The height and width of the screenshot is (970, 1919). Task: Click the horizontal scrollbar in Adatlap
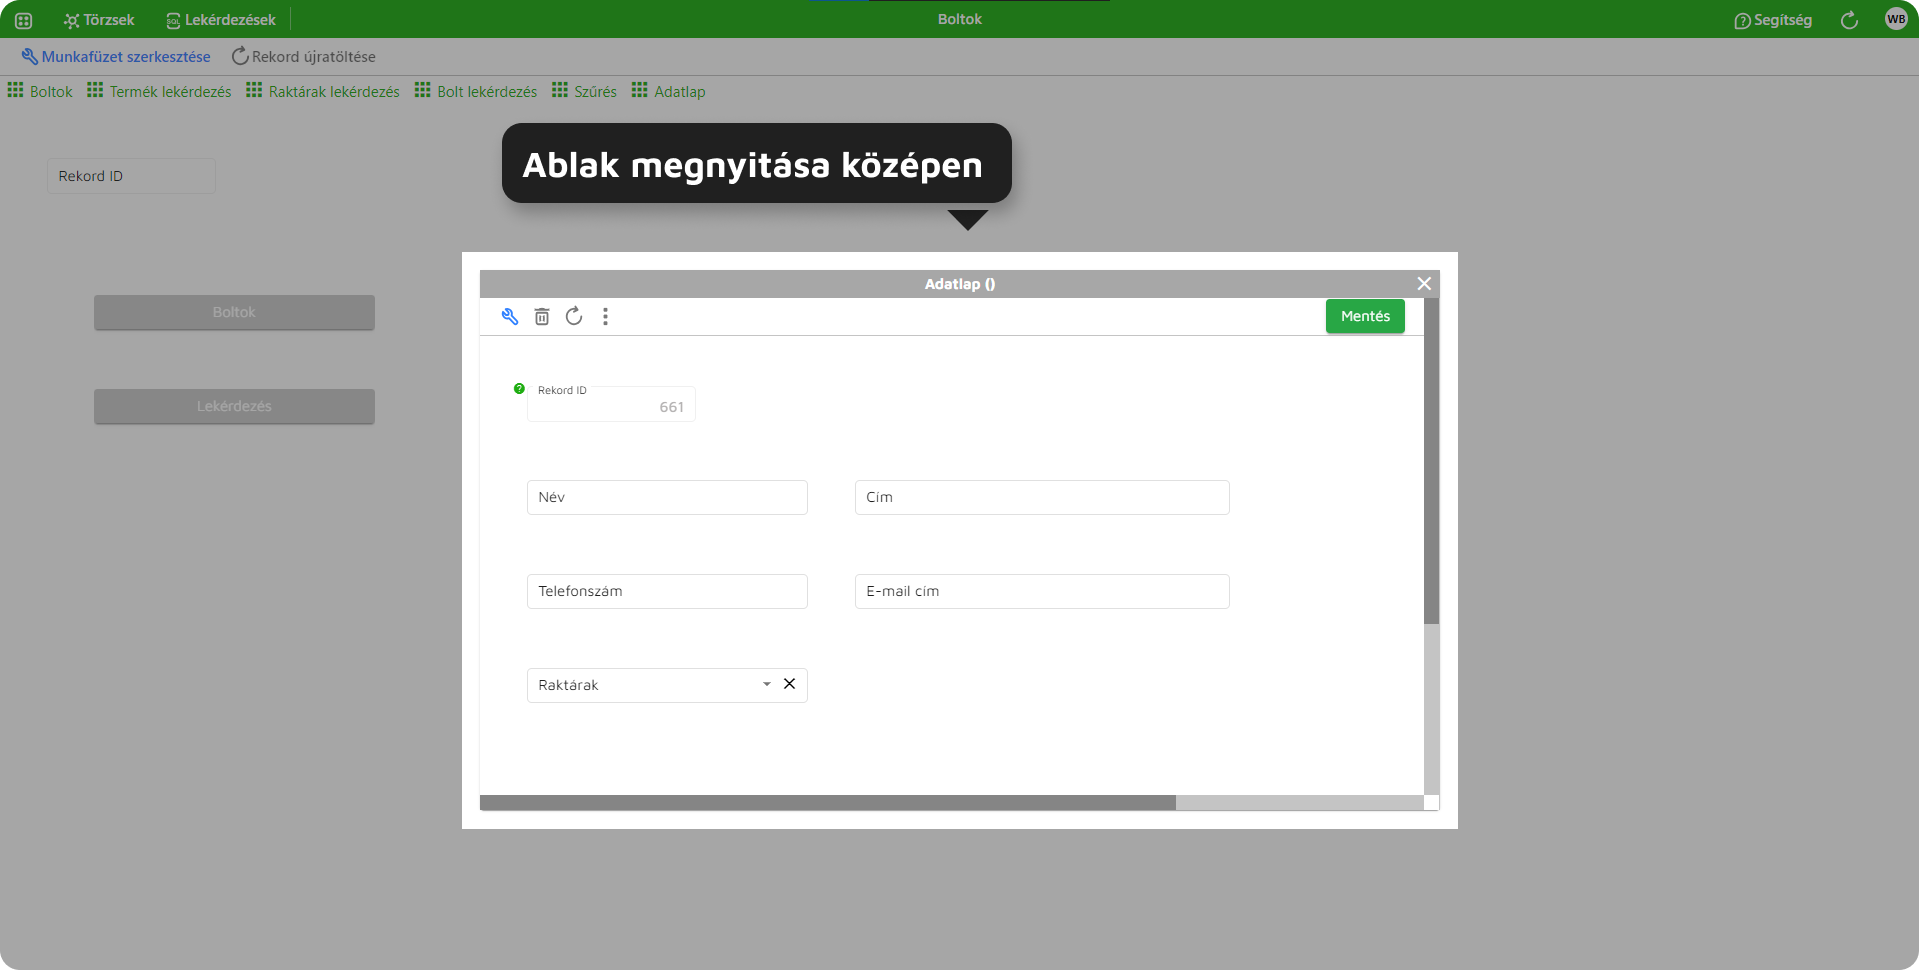[828, 803]
